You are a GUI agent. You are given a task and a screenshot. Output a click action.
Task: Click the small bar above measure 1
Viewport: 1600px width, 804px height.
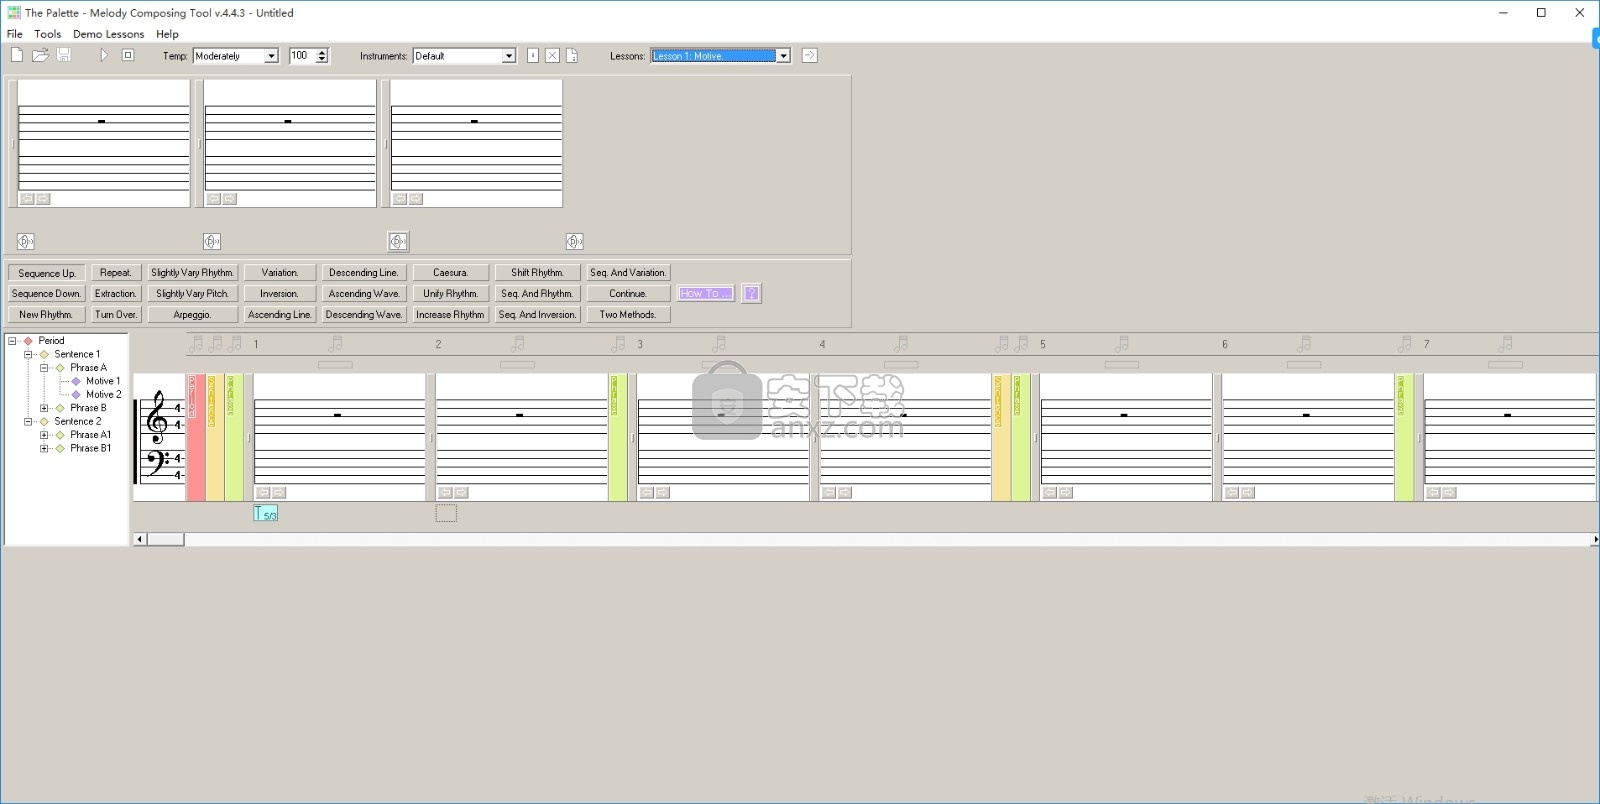(335, 365)
